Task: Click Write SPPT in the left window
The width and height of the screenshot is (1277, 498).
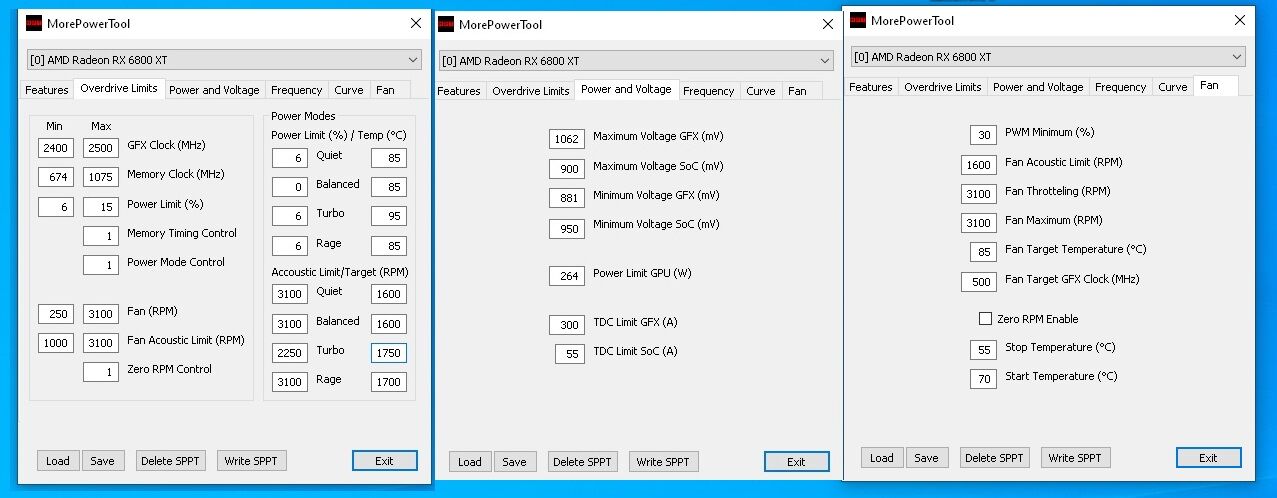Action: (252, 461)
